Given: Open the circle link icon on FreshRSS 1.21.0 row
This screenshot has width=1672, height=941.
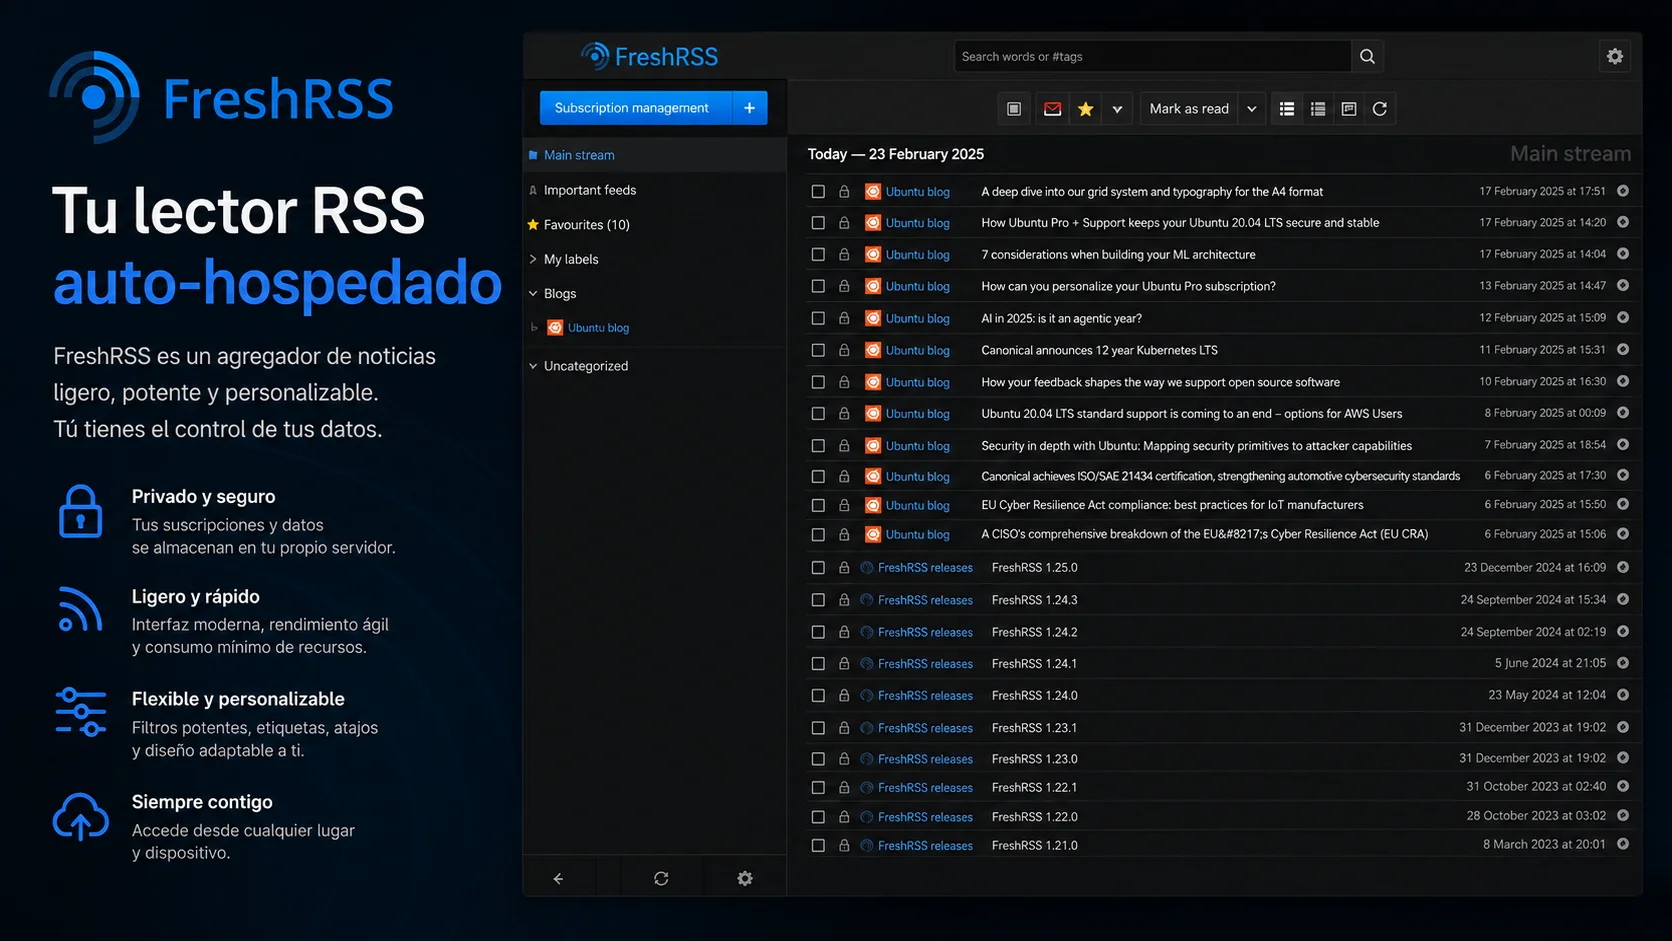Looking at the screenshot, I should (1623, 844).
